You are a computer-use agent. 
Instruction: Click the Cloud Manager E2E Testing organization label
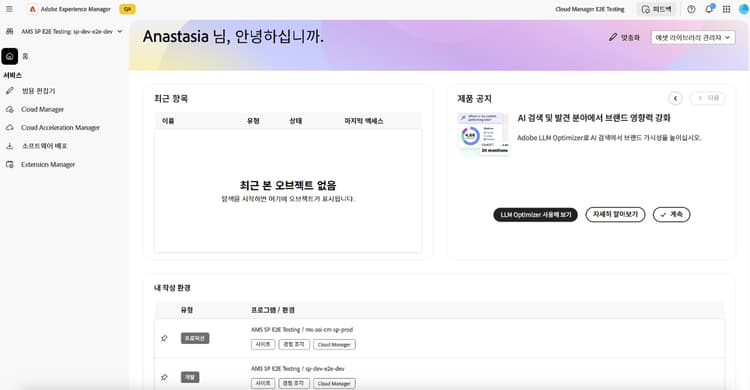point(590,9)
